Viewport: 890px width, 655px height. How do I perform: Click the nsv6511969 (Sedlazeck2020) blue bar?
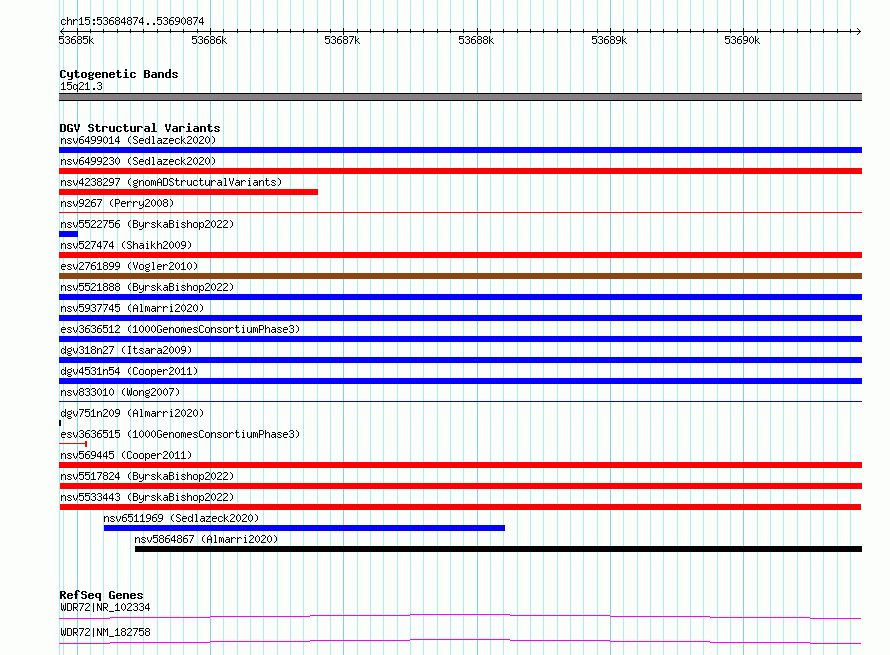304,528
